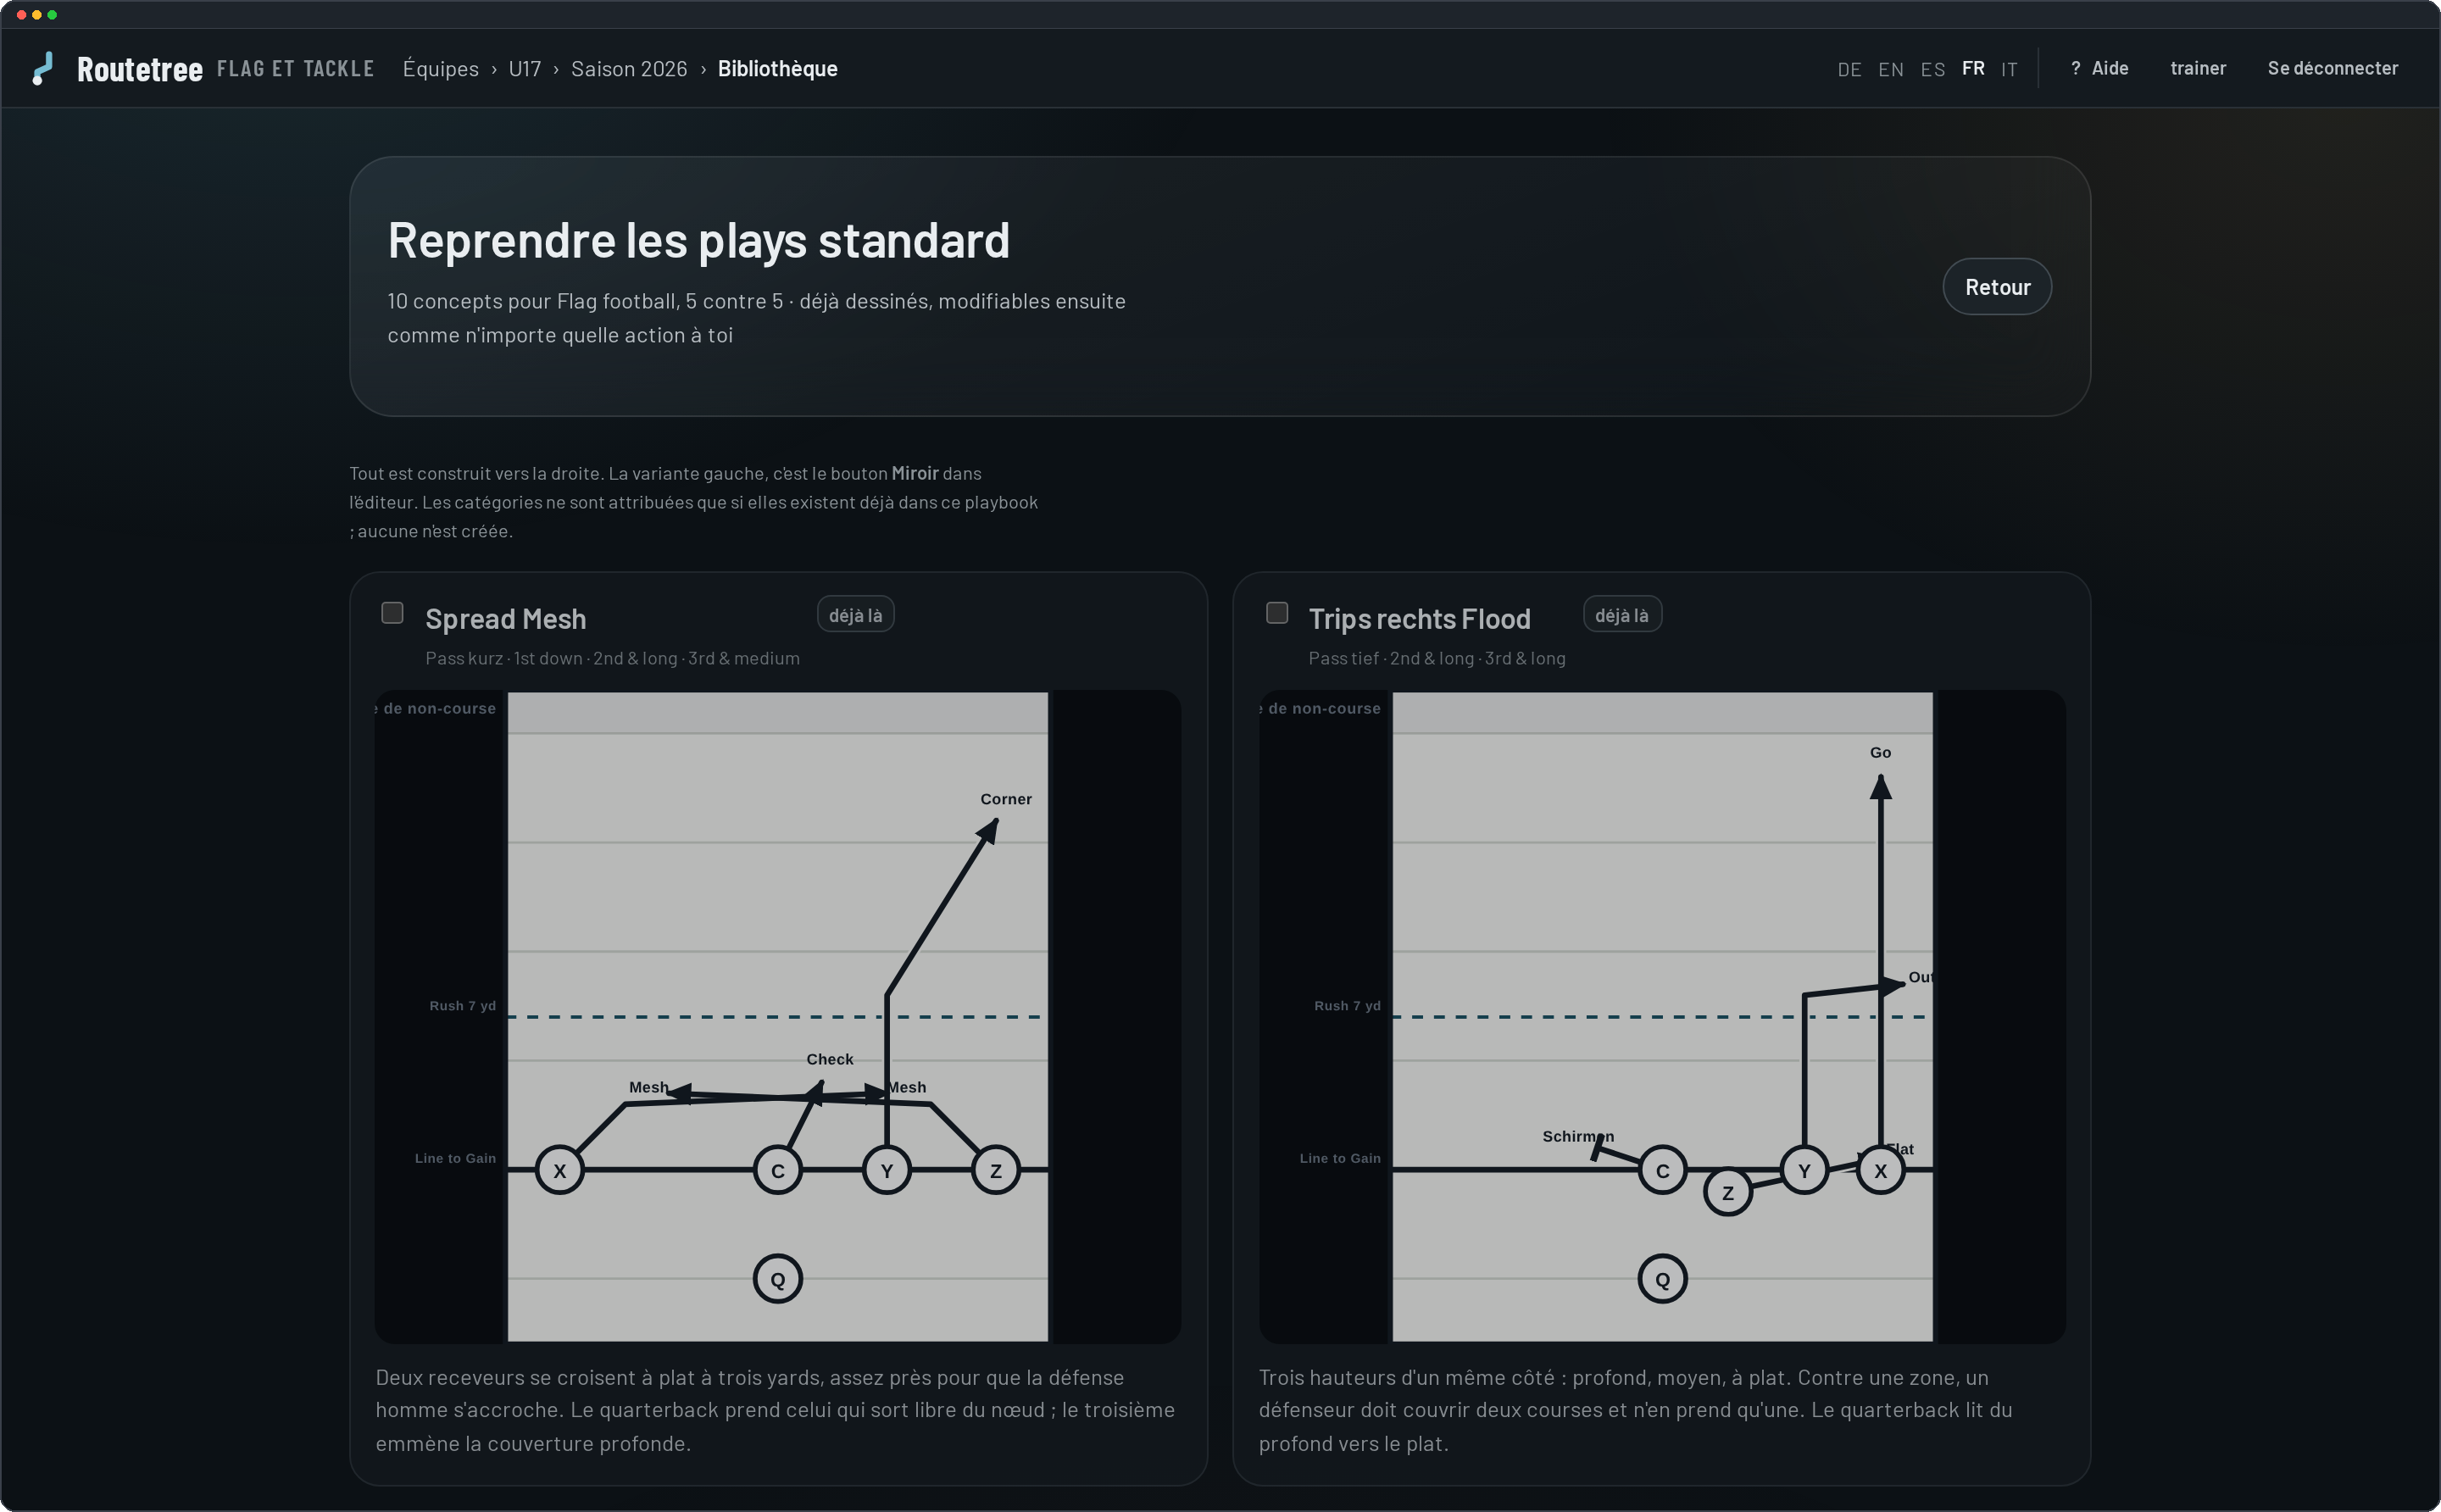Open the U17 breadcrumb level
The height and width of the screenshot is (1512, 2441).
tap(524, 68)
